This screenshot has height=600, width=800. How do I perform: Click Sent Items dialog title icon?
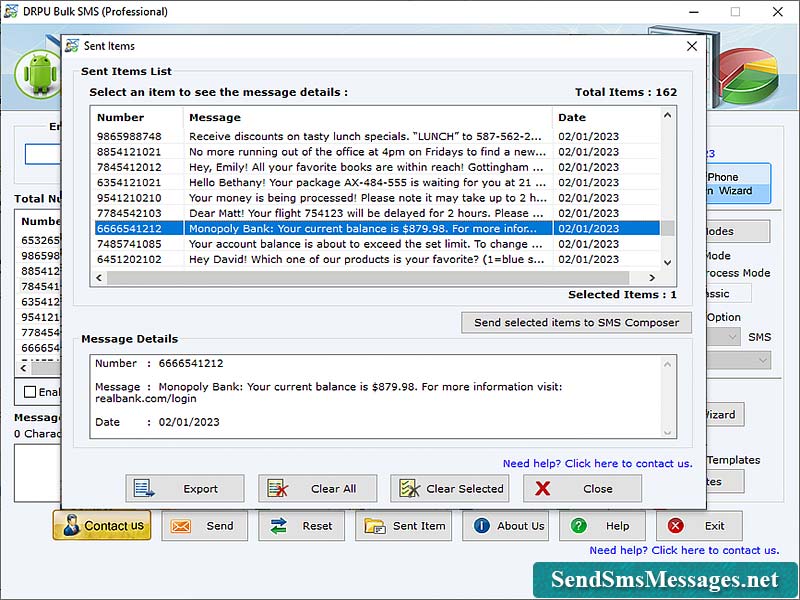click(x=72, y=45)
